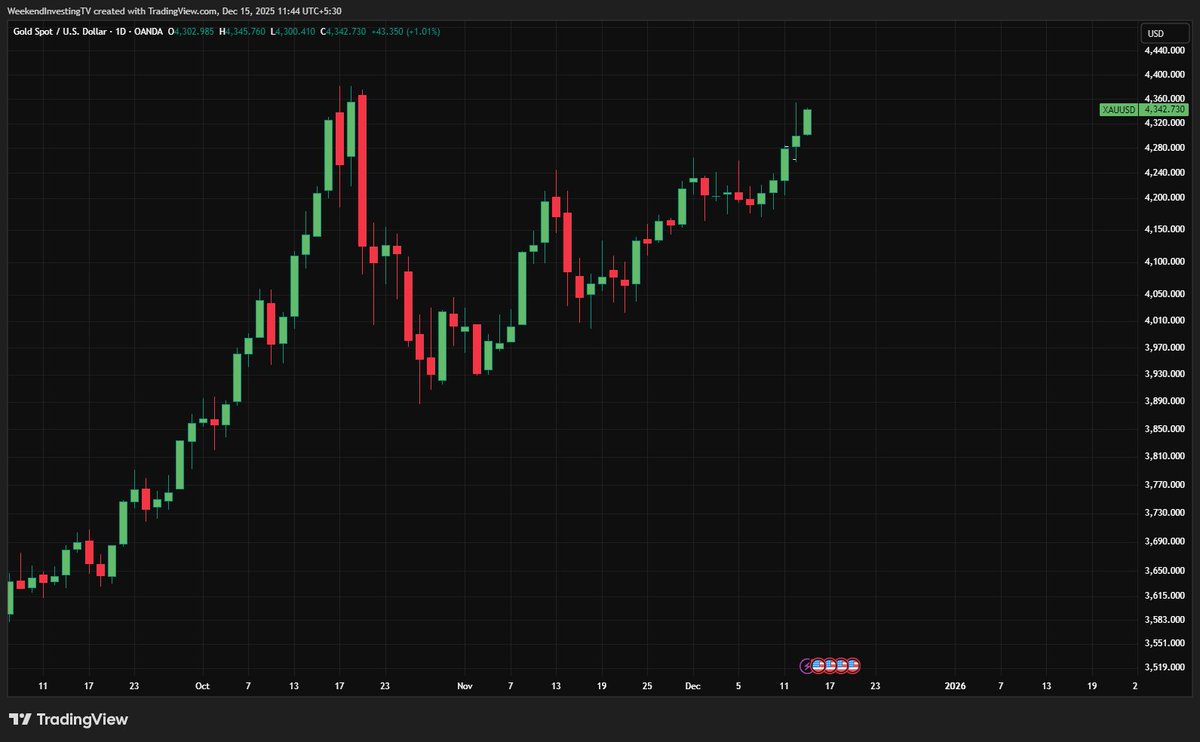Click the Dec label on time axis
The width and height of the screenshot is (1200, 742).
[x=693, y=687]
